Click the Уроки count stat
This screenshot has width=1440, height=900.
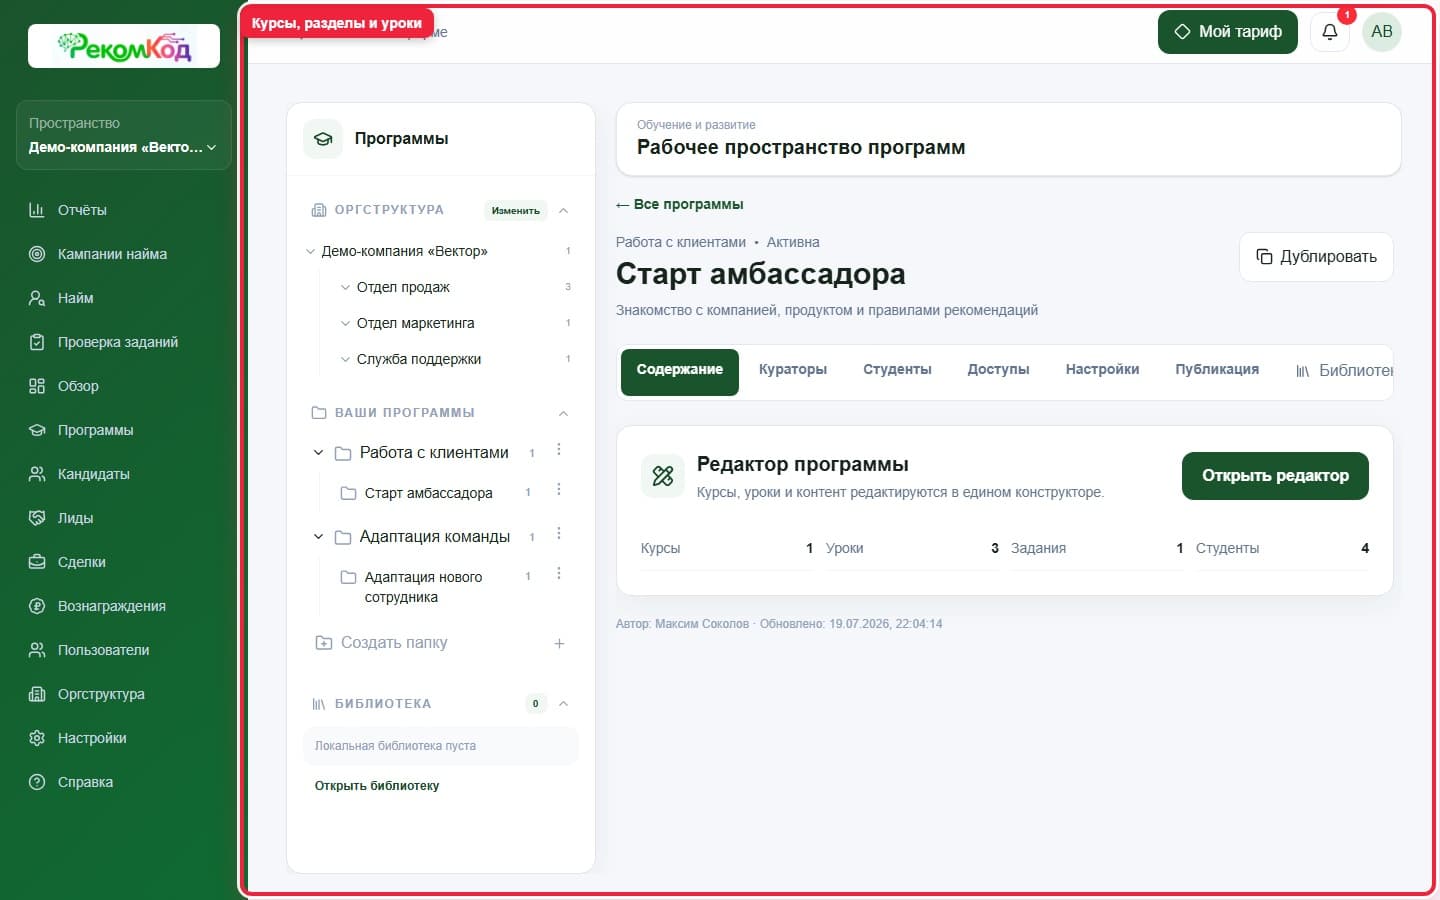(x=912, y=548)
